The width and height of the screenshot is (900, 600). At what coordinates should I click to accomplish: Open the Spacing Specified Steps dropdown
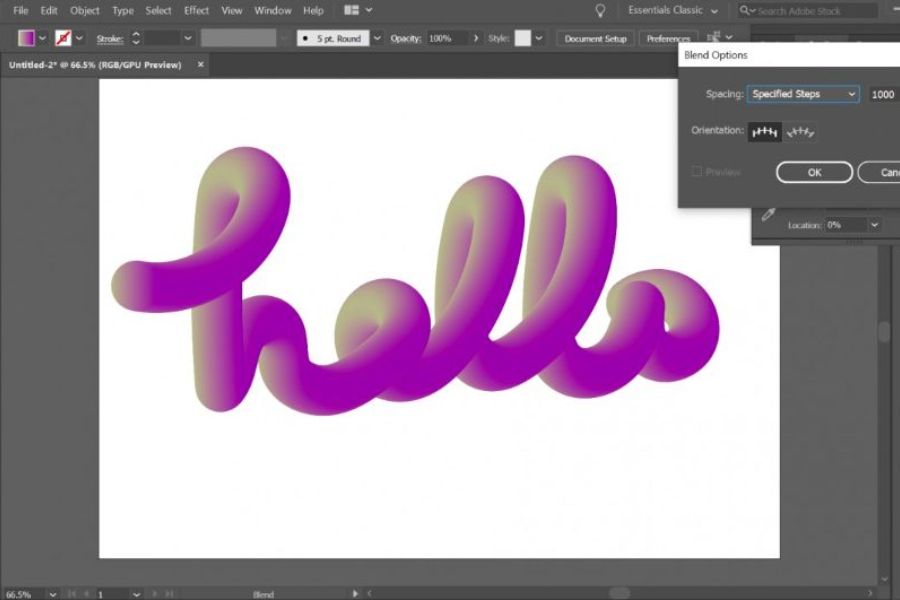[804, 94]
